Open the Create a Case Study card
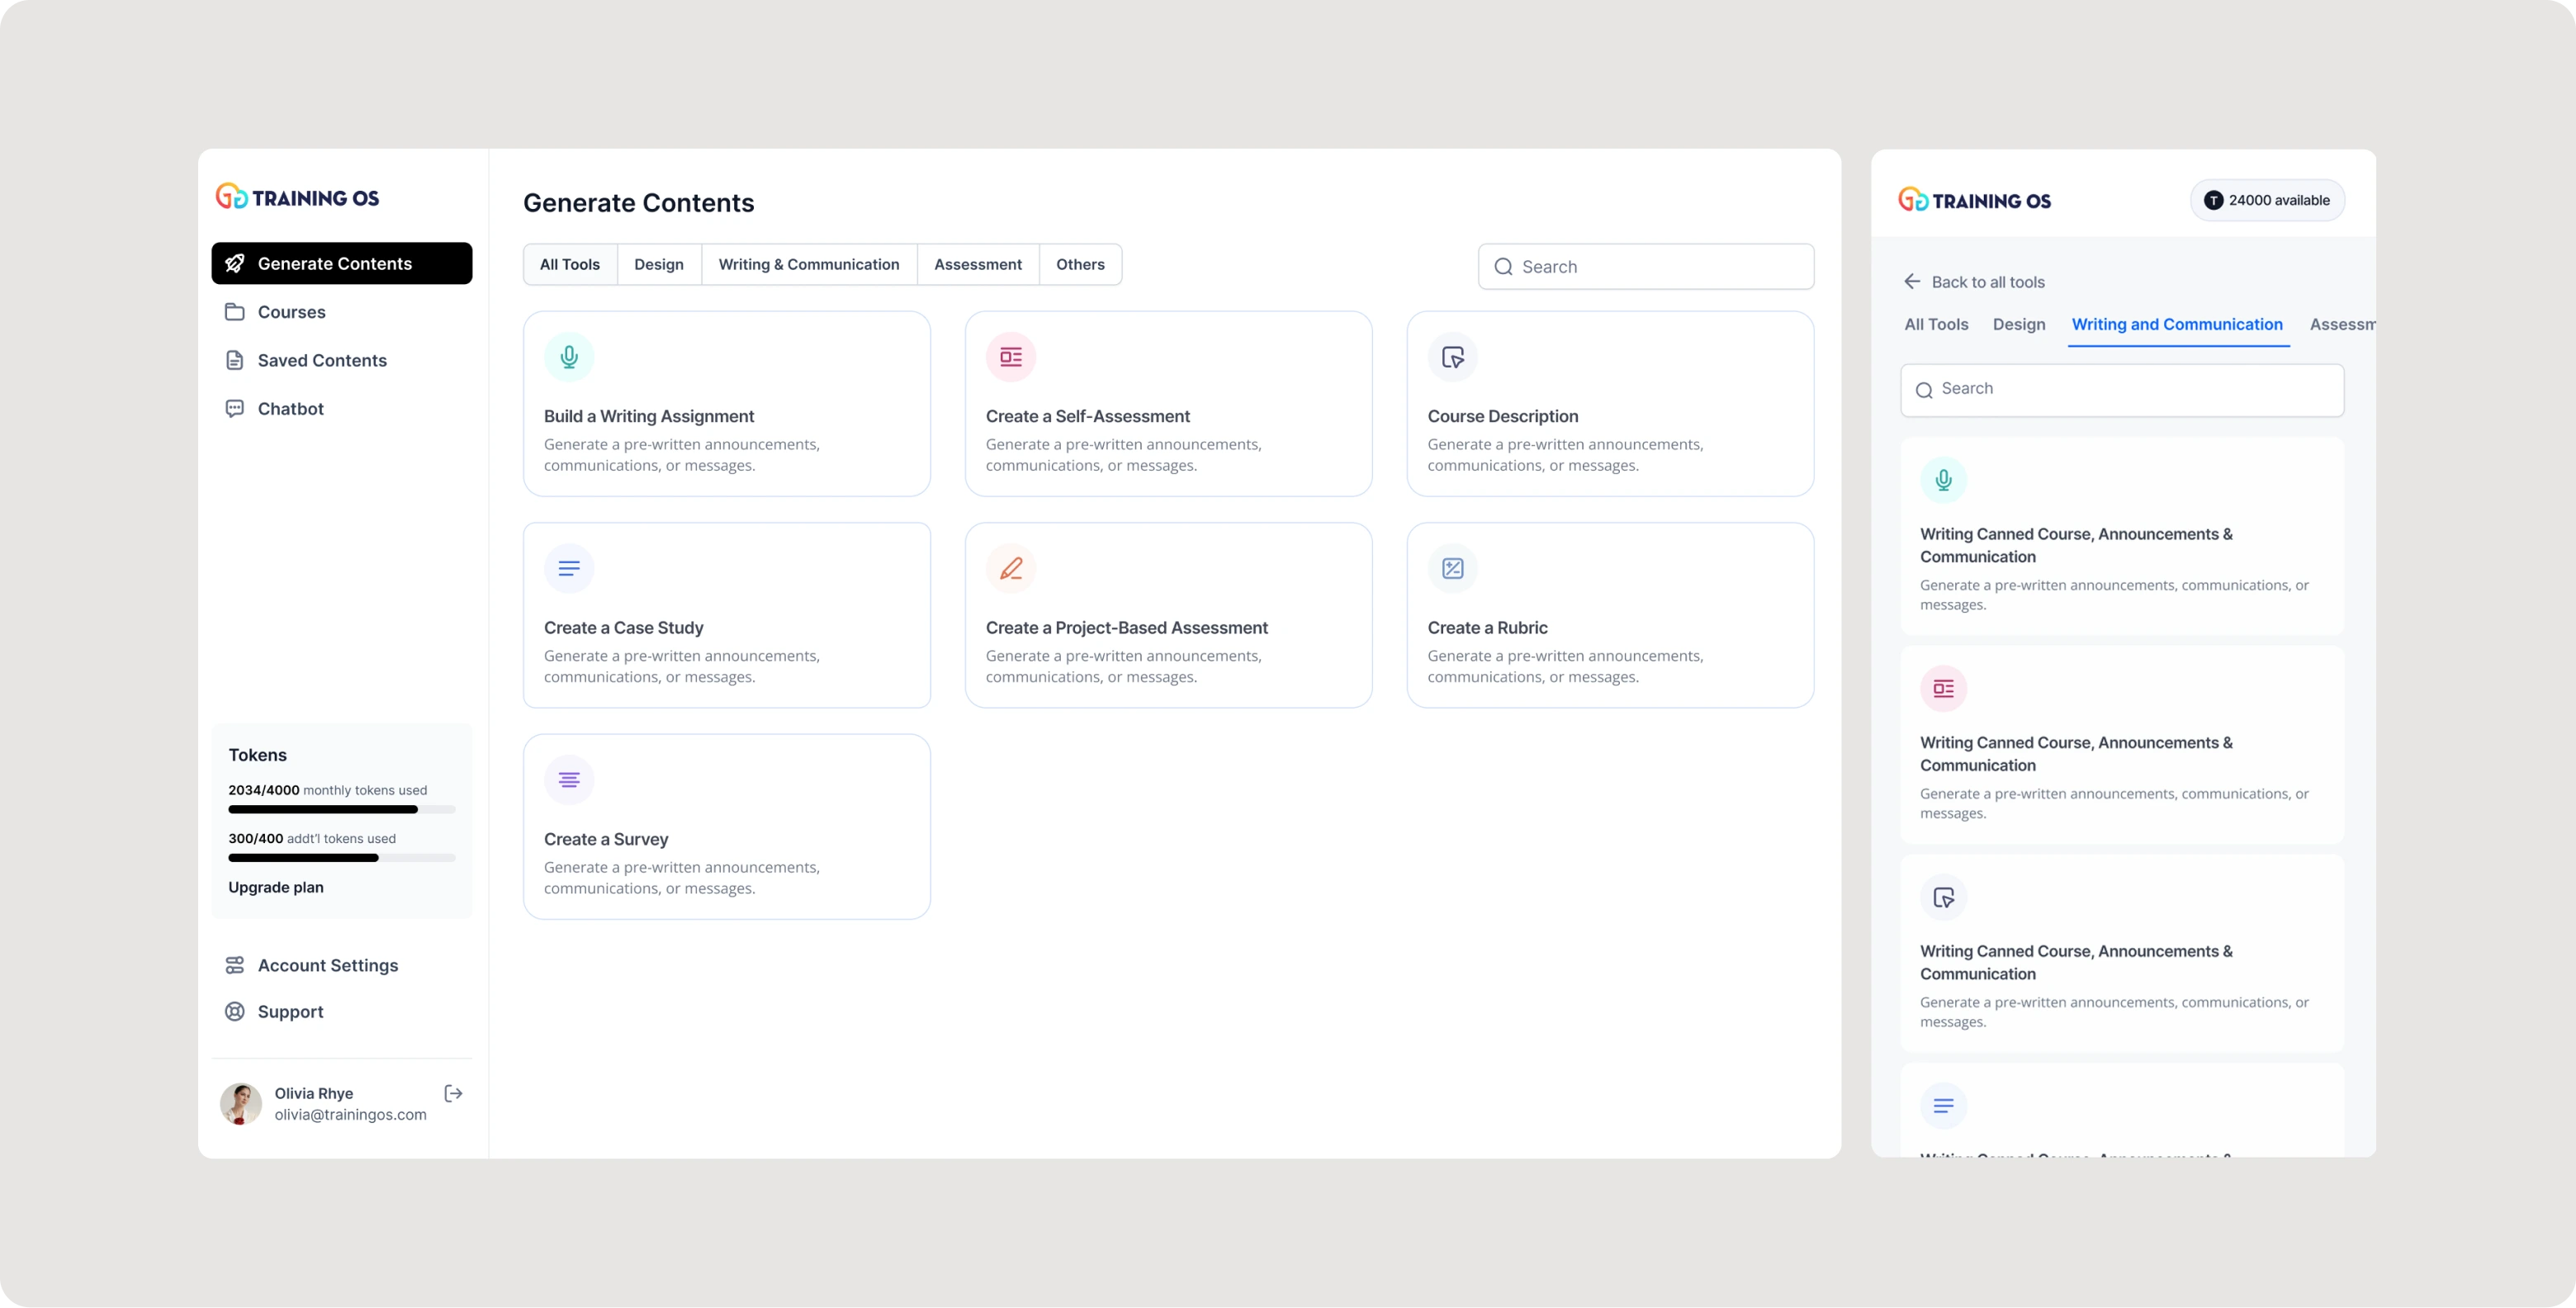Image resolution: width=2576 pixels, height=1308 pixels. [726, 615]
